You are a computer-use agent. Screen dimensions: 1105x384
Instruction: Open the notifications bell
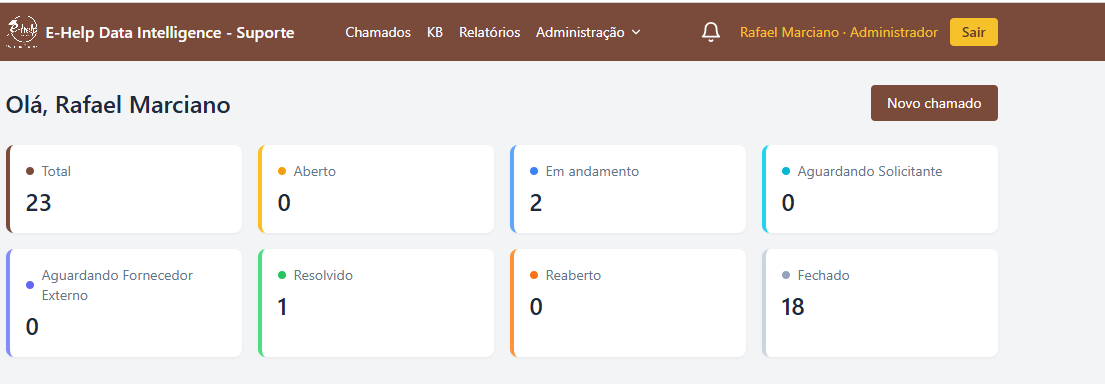click(711, 32)
